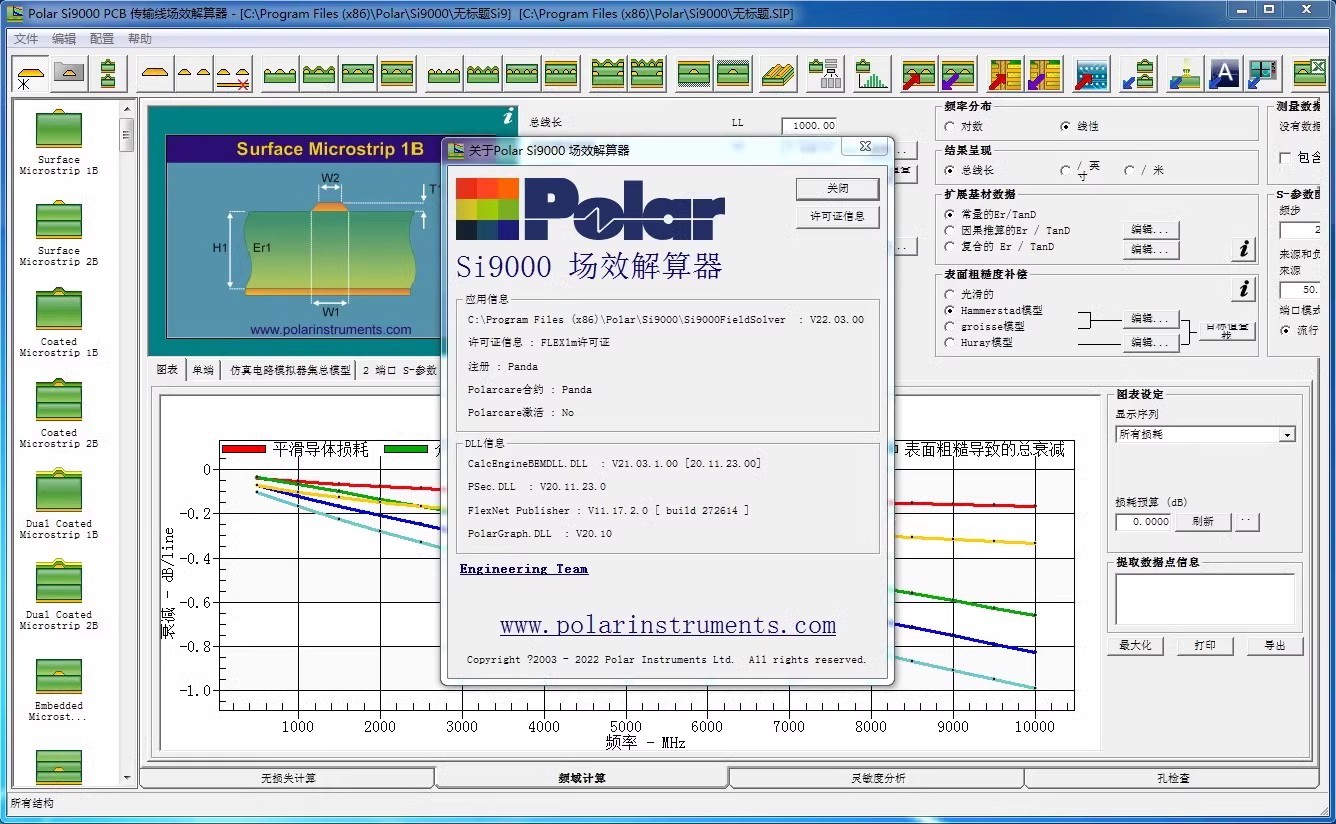Click info icon in surface roughness compensation group
This screenshot has width=1336, height=824.
[x=1244, y=289]
